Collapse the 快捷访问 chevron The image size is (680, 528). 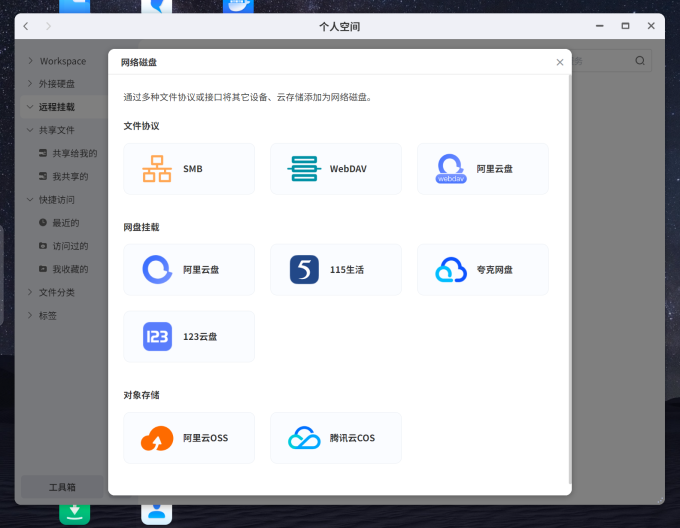(30, 200)
